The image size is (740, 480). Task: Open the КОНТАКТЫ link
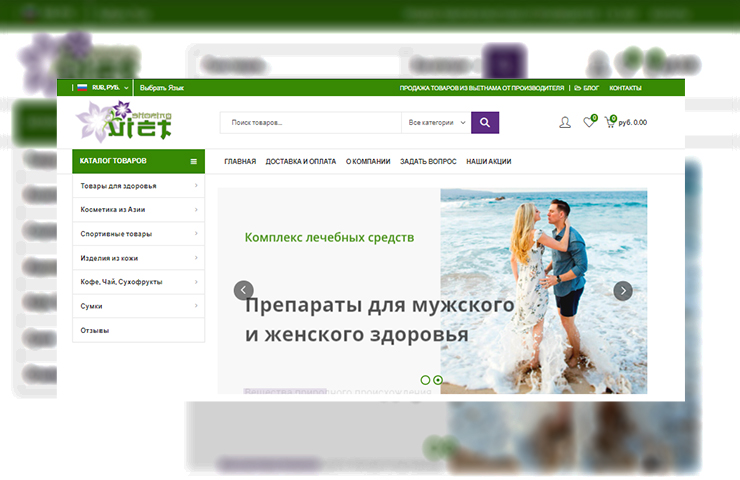(x=625, y=88)
